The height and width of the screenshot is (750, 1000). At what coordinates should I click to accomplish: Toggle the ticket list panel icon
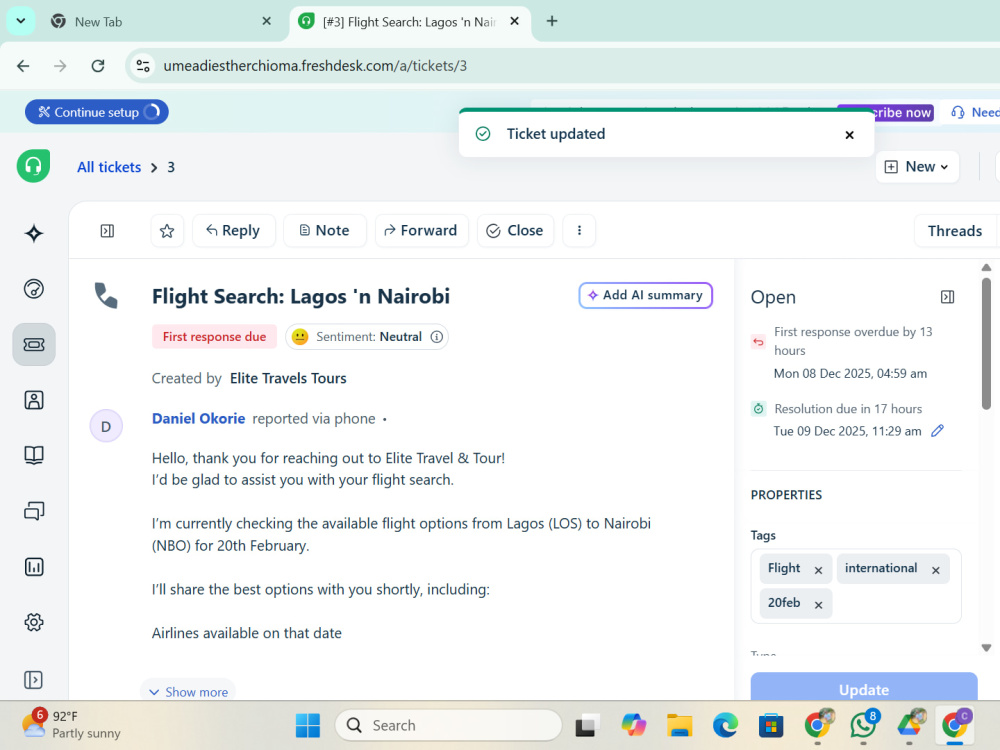[107, 231]
